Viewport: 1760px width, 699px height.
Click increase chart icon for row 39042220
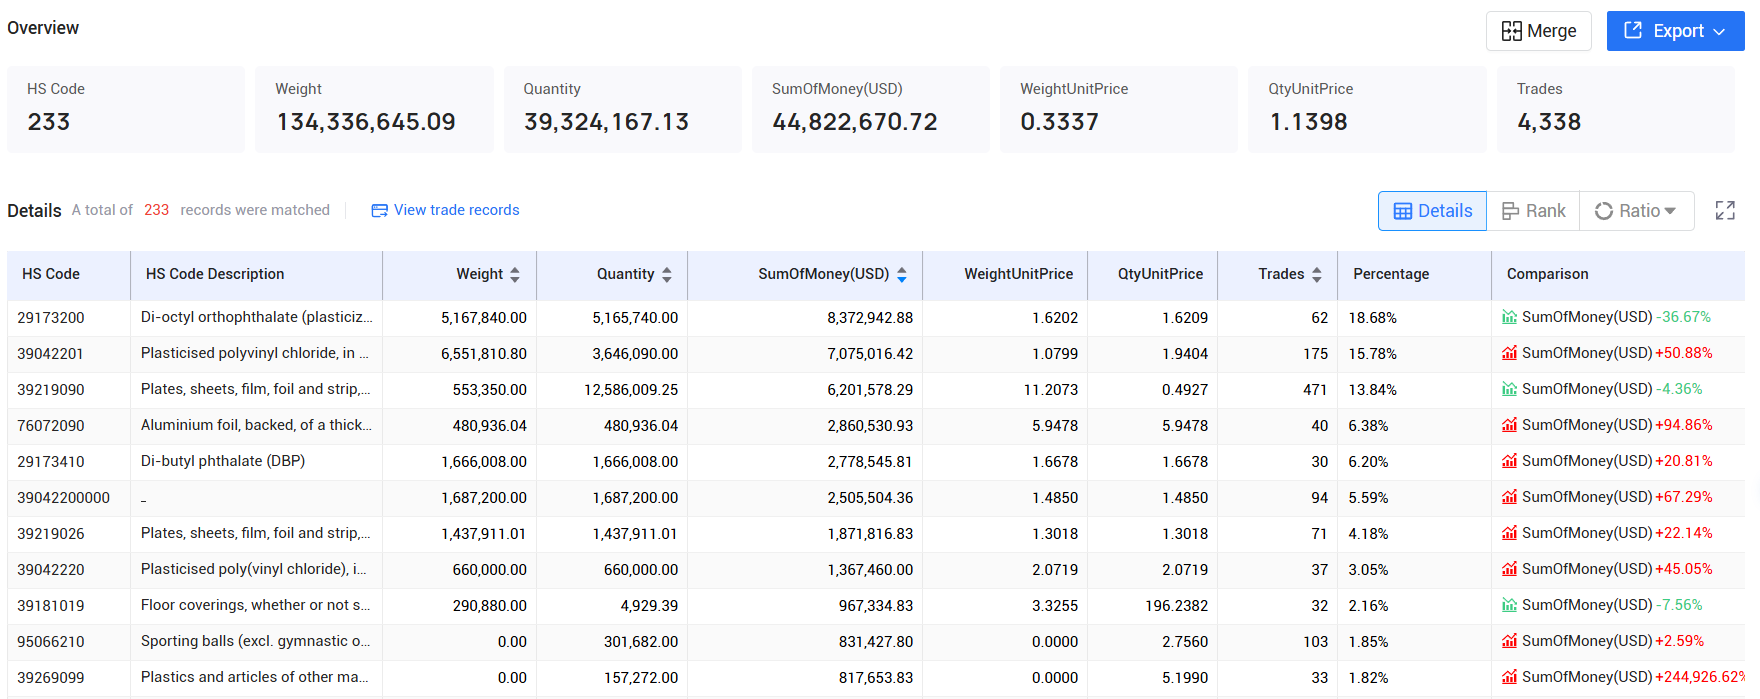click(1510, 569)
